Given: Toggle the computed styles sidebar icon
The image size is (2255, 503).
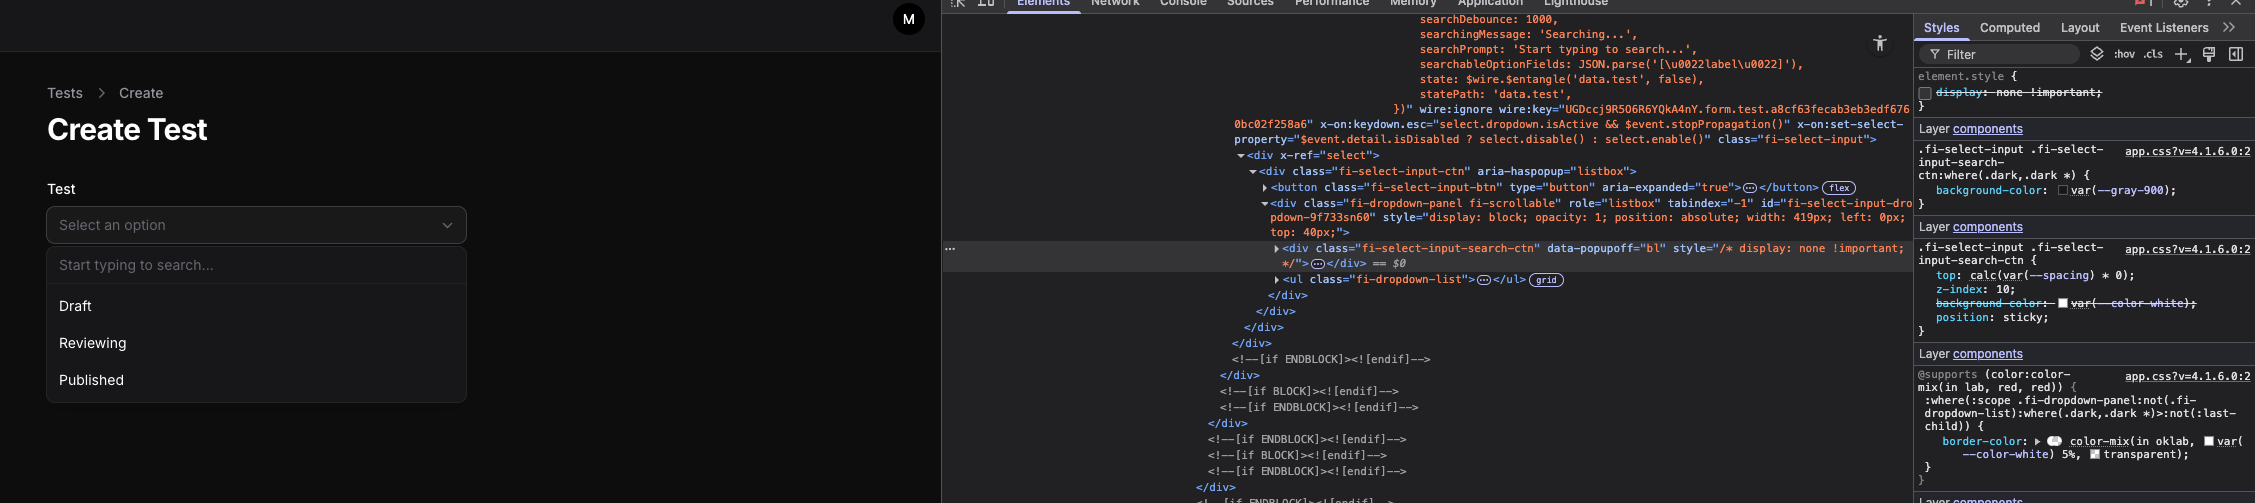Looking at the screenshot, I should (x=2236, y=54).
